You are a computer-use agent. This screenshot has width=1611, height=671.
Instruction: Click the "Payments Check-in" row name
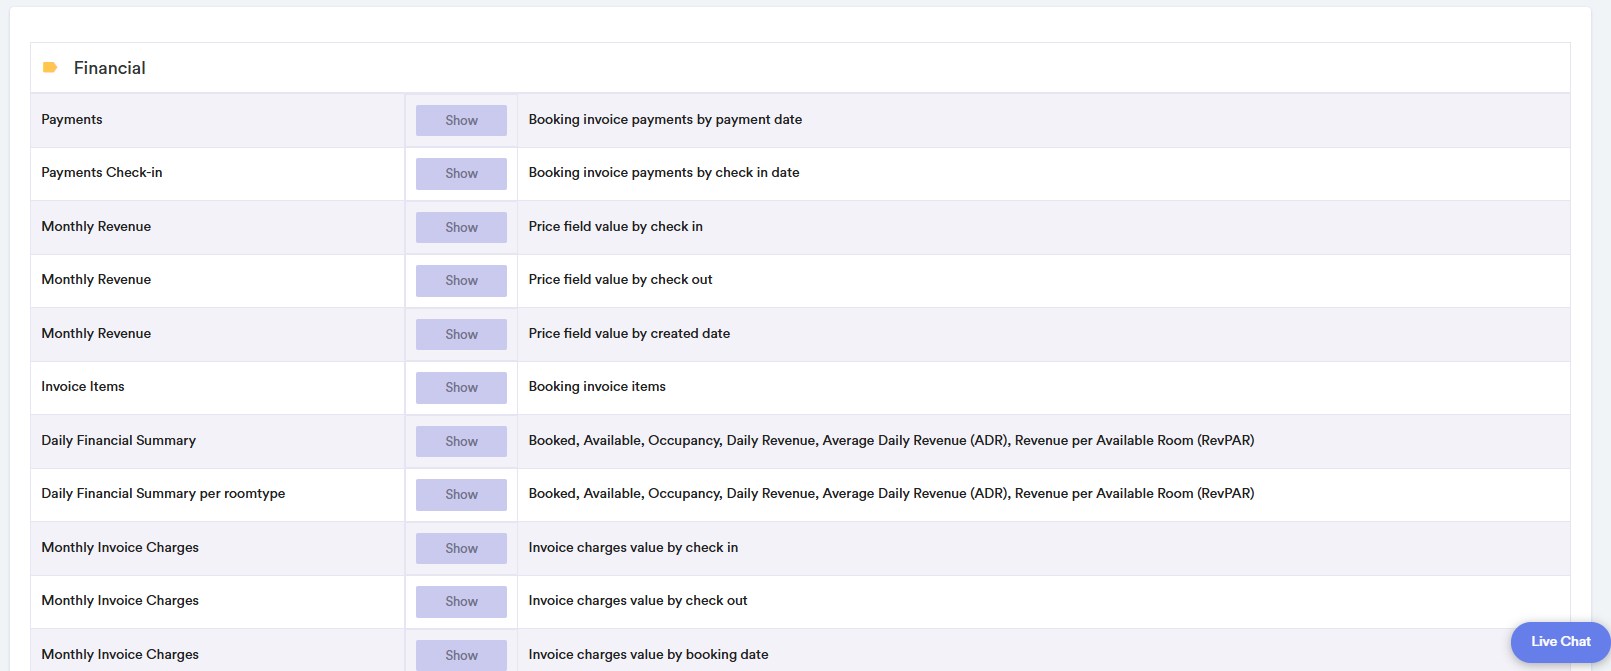pyautogui.click(x=102, y=172)
